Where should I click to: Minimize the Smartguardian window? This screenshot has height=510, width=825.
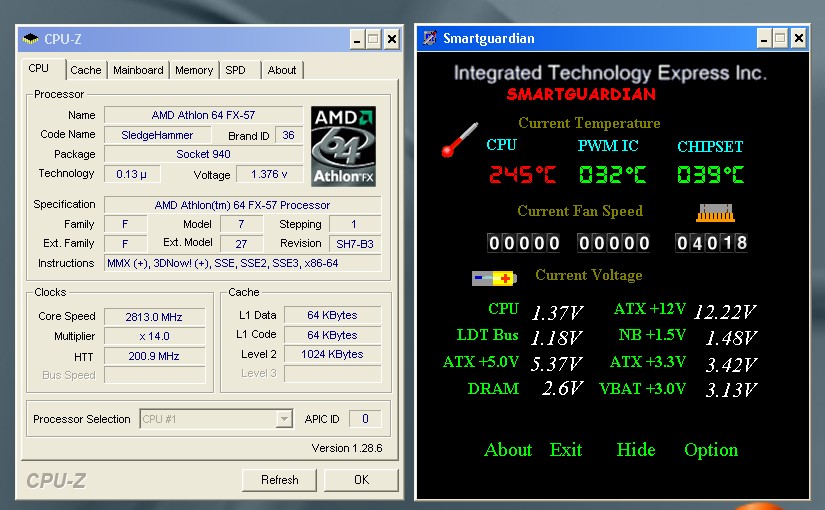coord(764,38)
